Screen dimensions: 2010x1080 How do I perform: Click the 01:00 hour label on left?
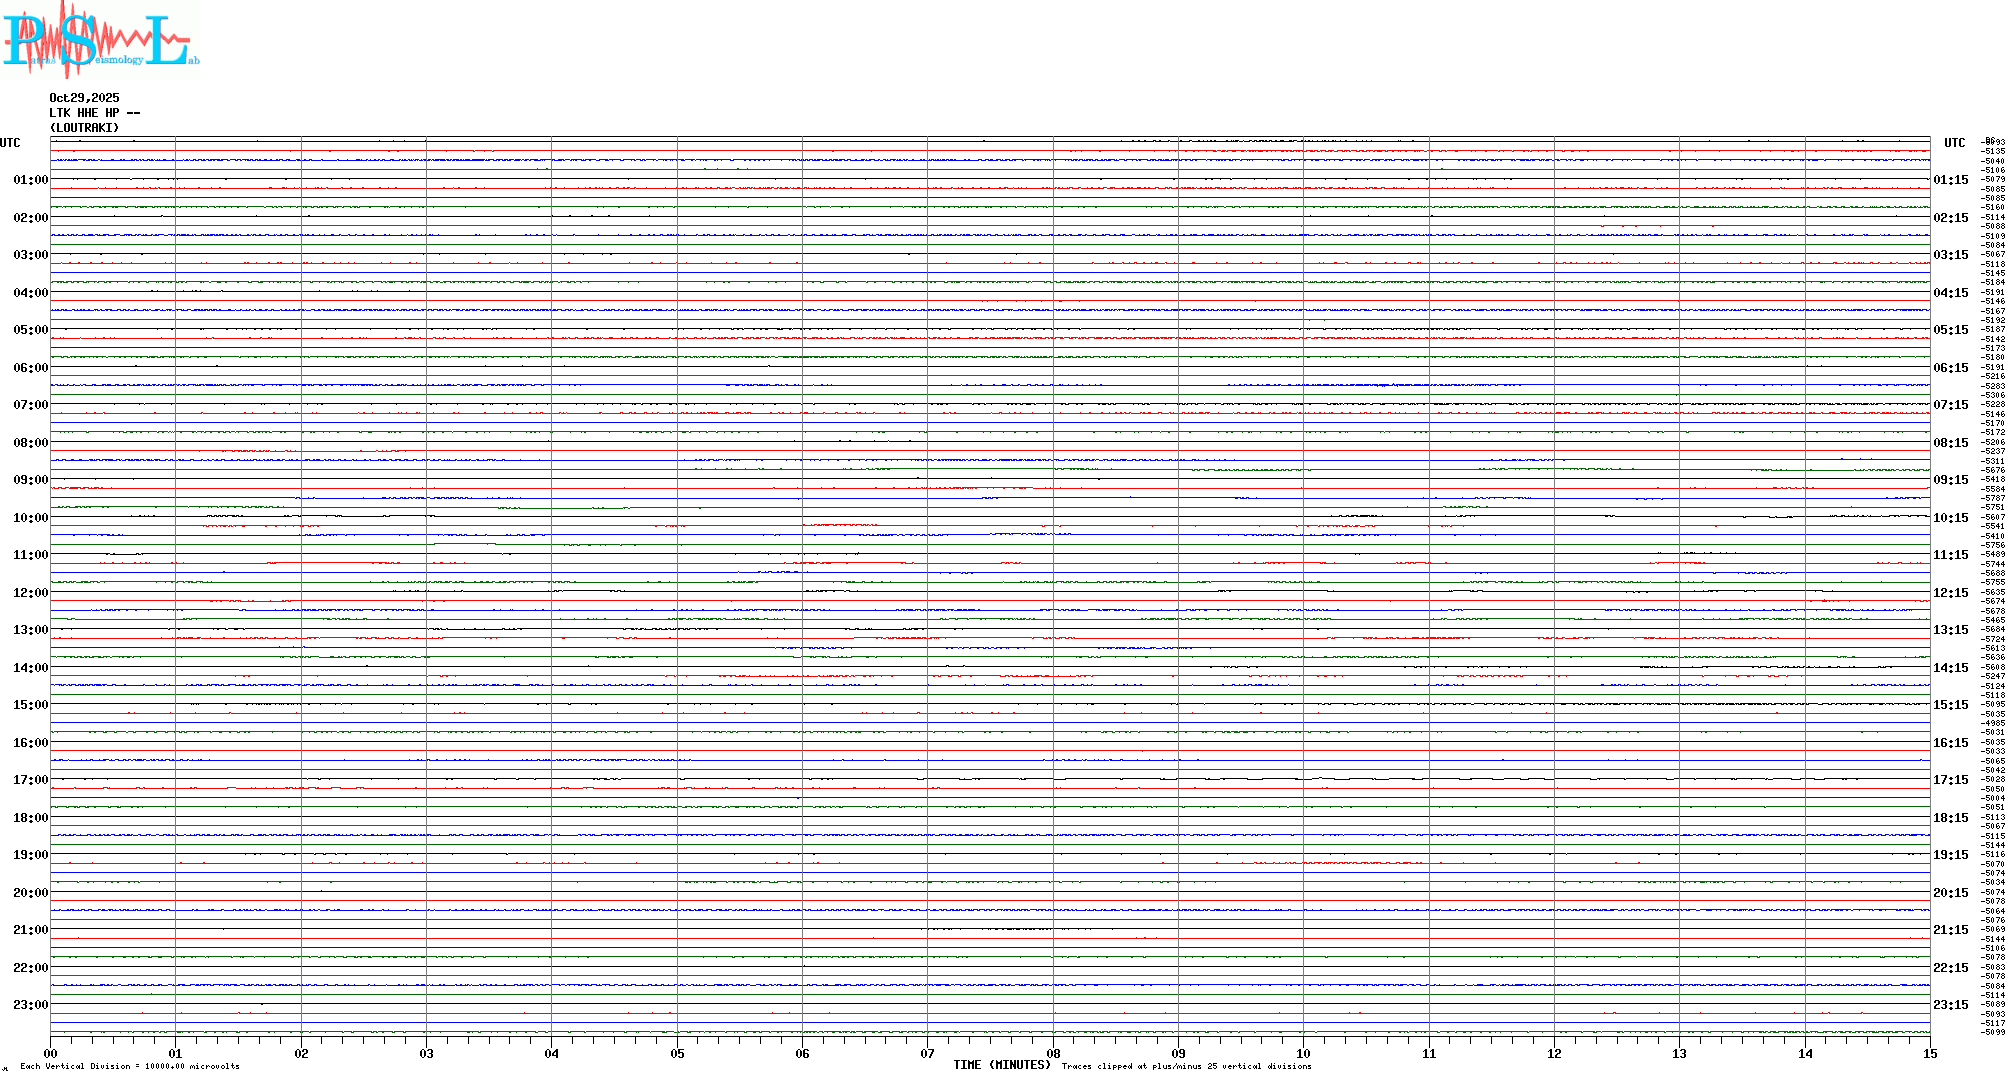(x=30, y=180)
